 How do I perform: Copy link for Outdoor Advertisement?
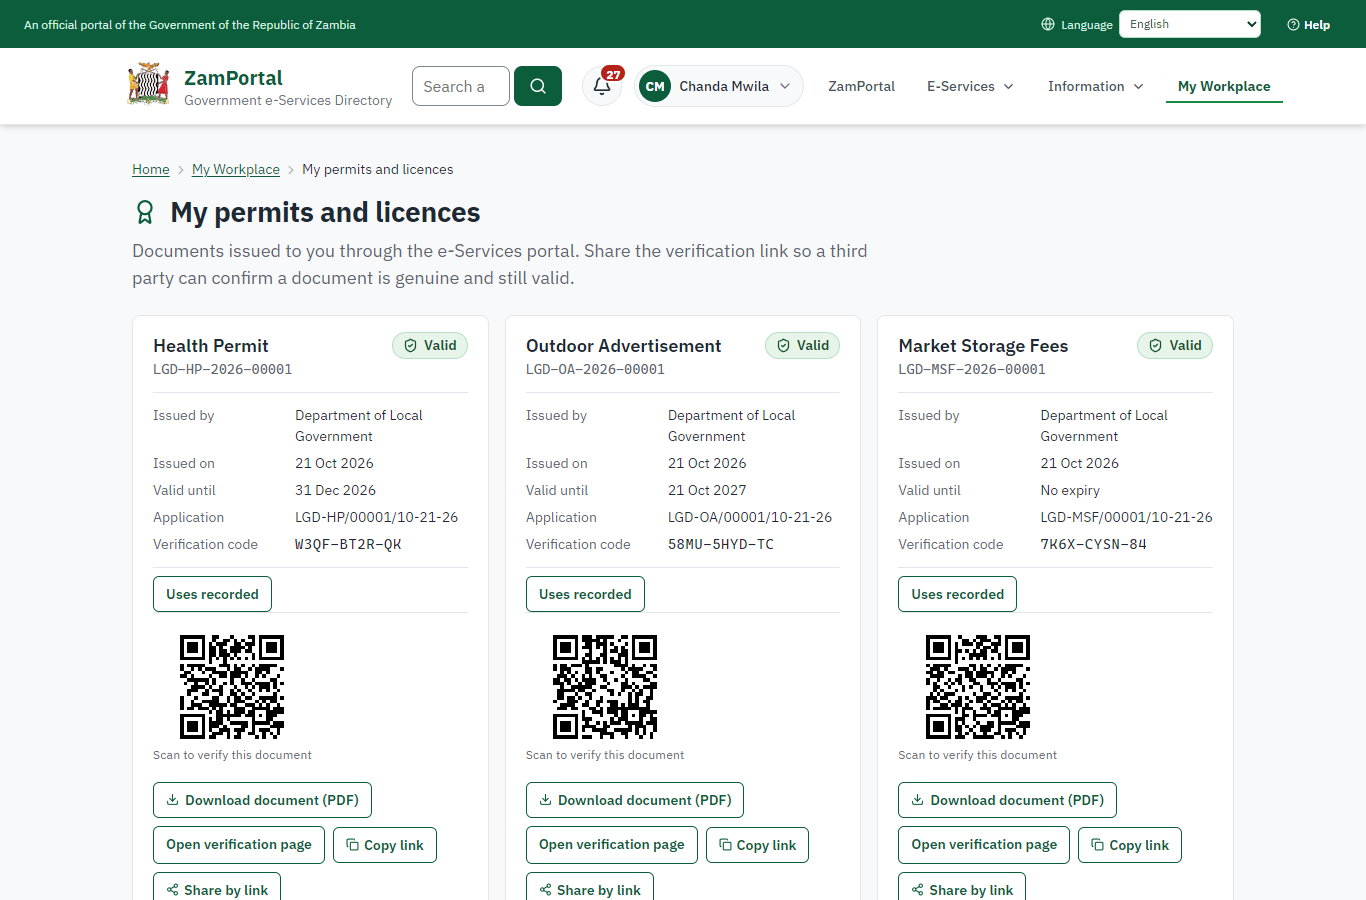pos(757,845)
